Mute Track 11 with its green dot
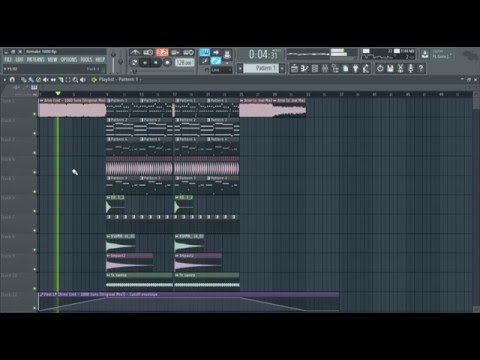This screenshot has width=480, height=360. [x=35, y=308]
